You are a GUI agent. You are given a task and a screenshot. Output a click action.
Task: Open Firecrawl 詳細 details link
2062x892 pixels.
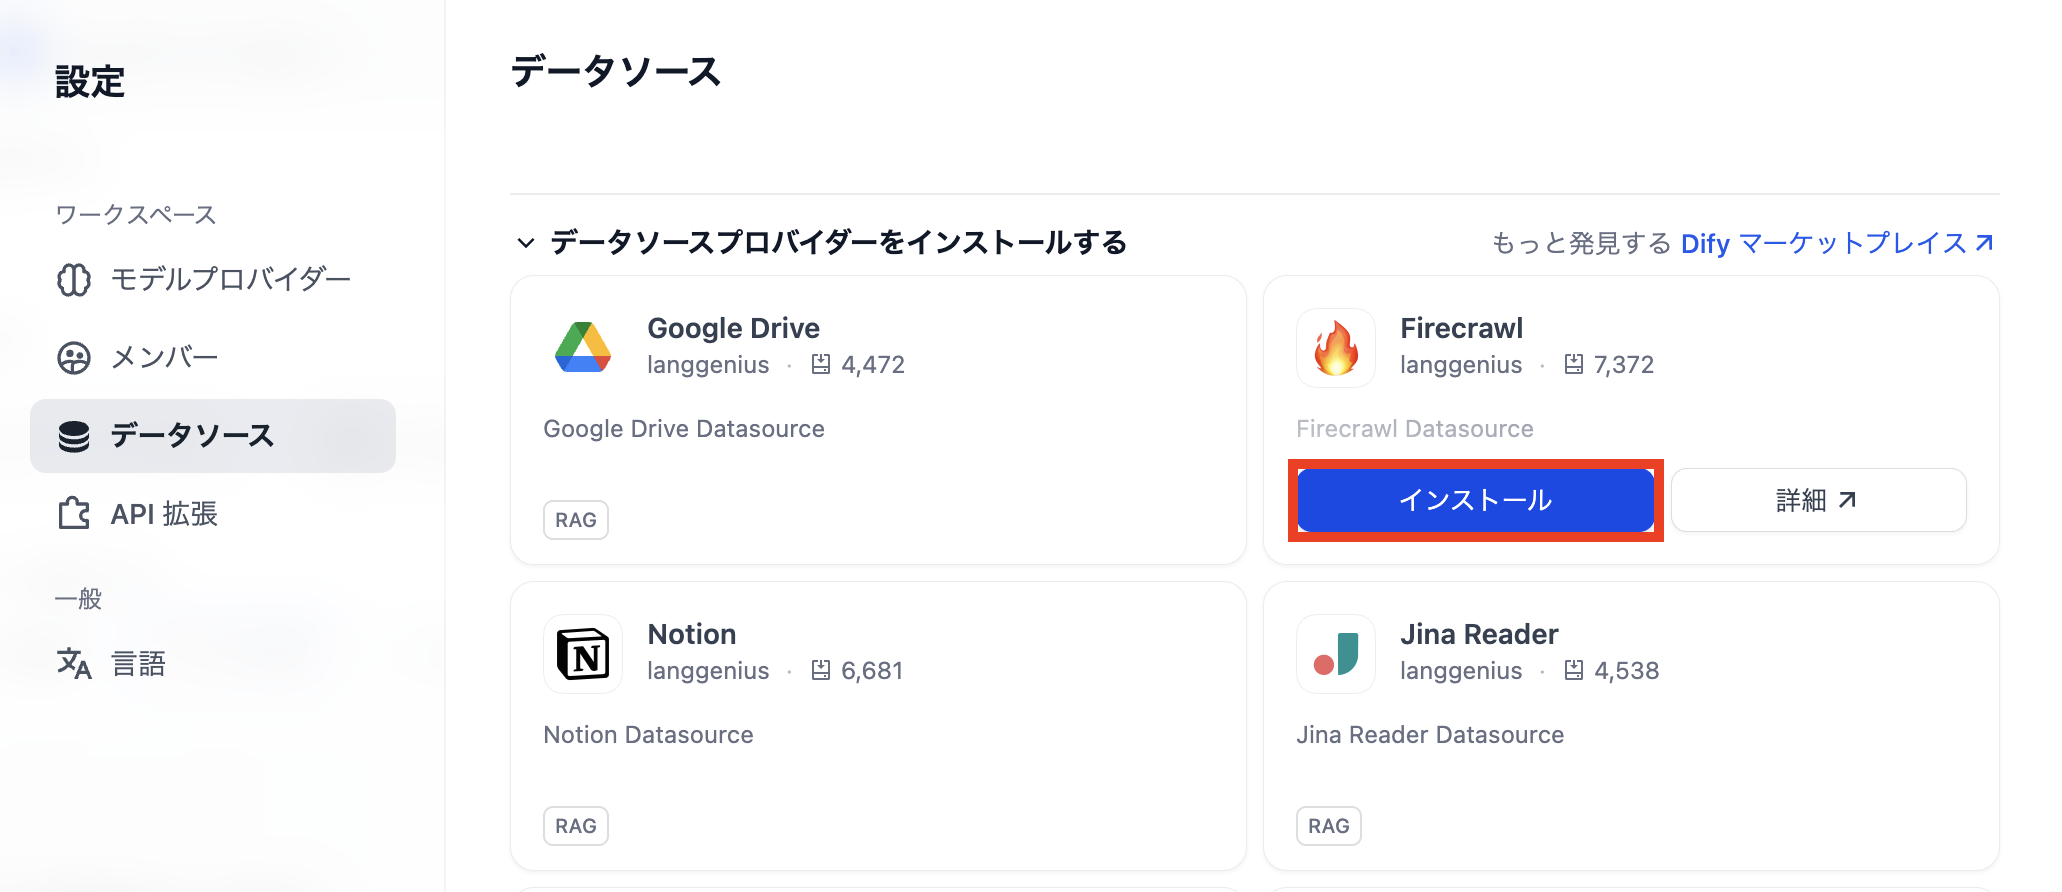[x=1818, y=500]
